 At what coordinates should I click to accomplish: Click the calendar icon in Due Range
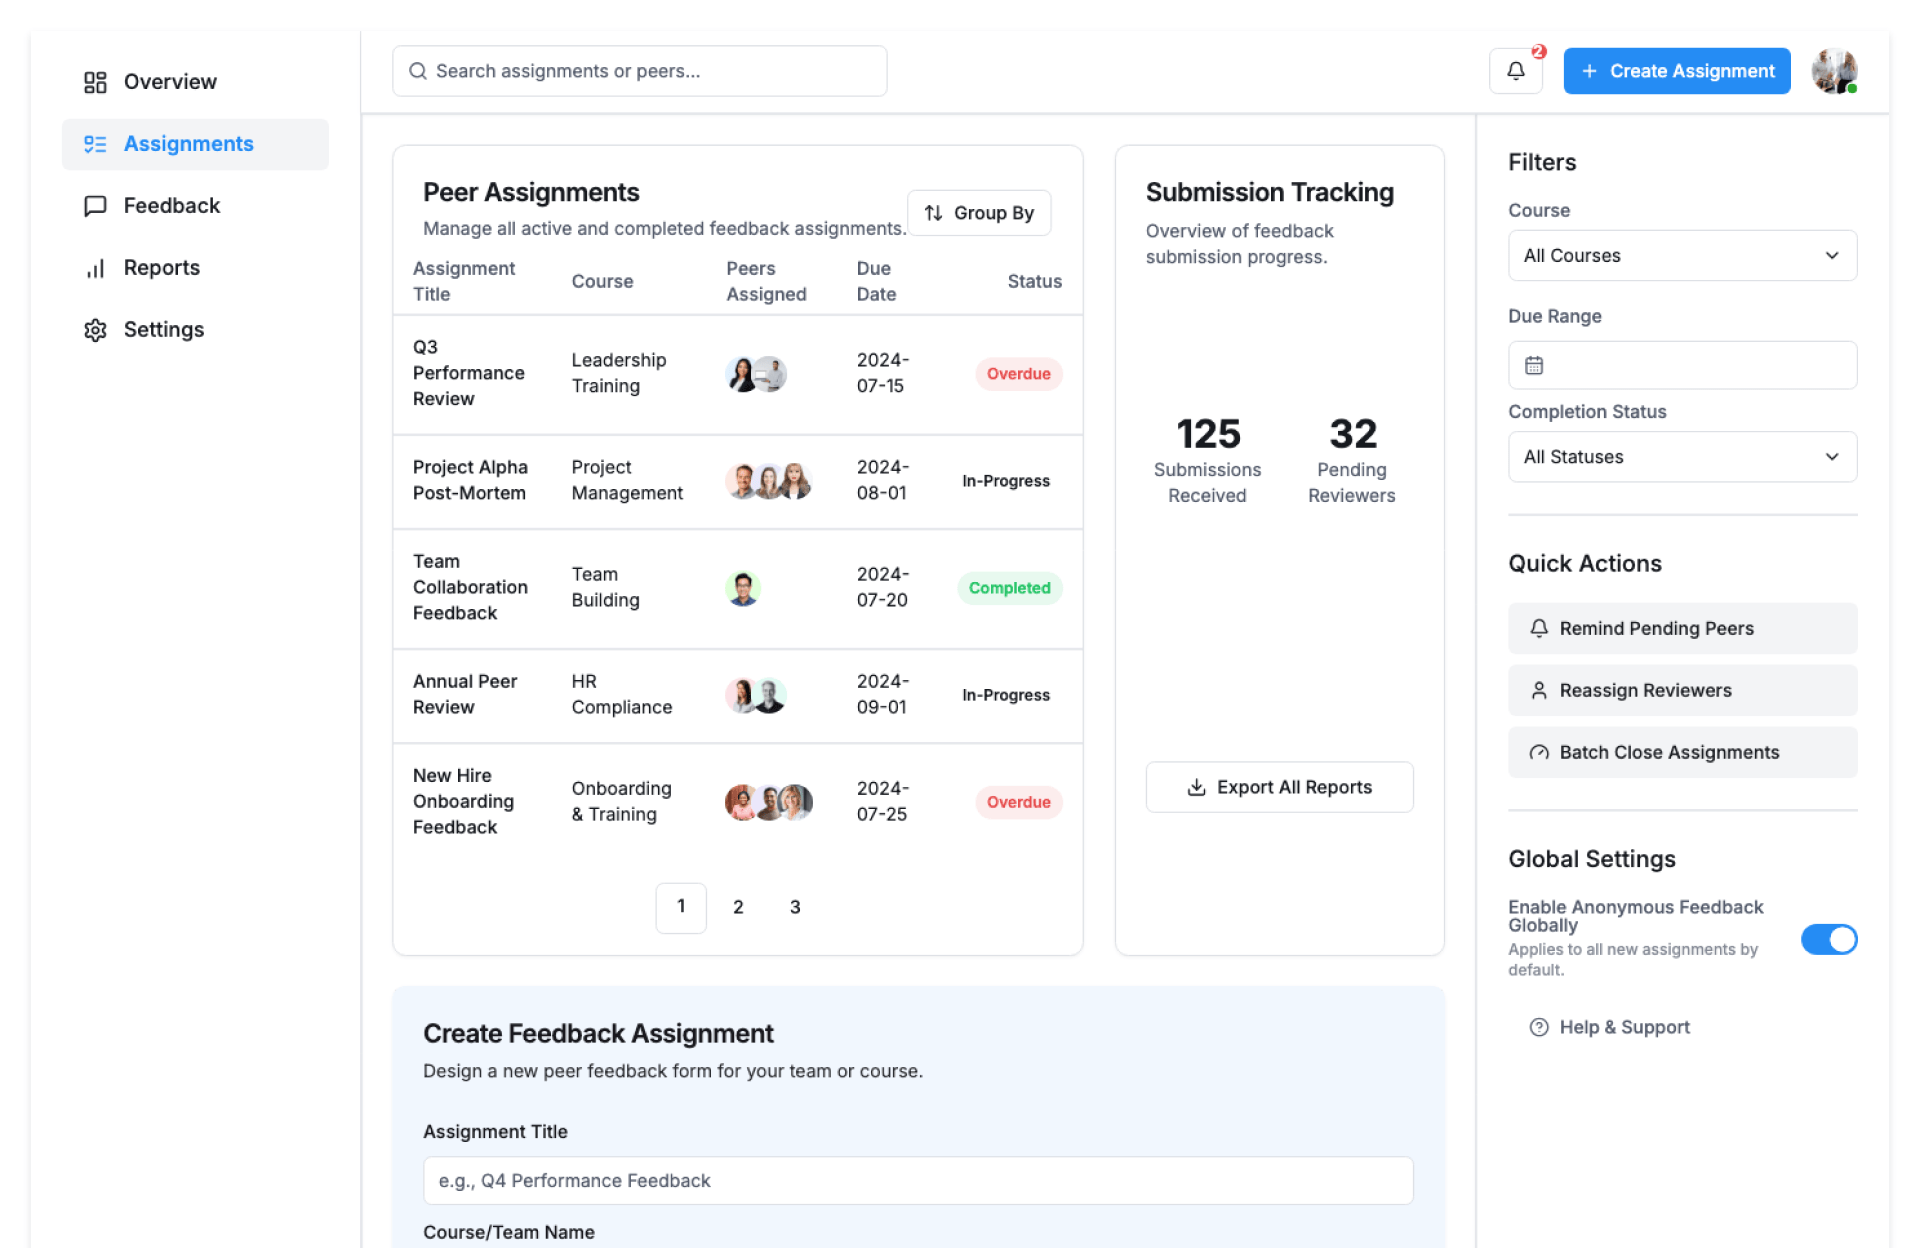(1533, 365)
